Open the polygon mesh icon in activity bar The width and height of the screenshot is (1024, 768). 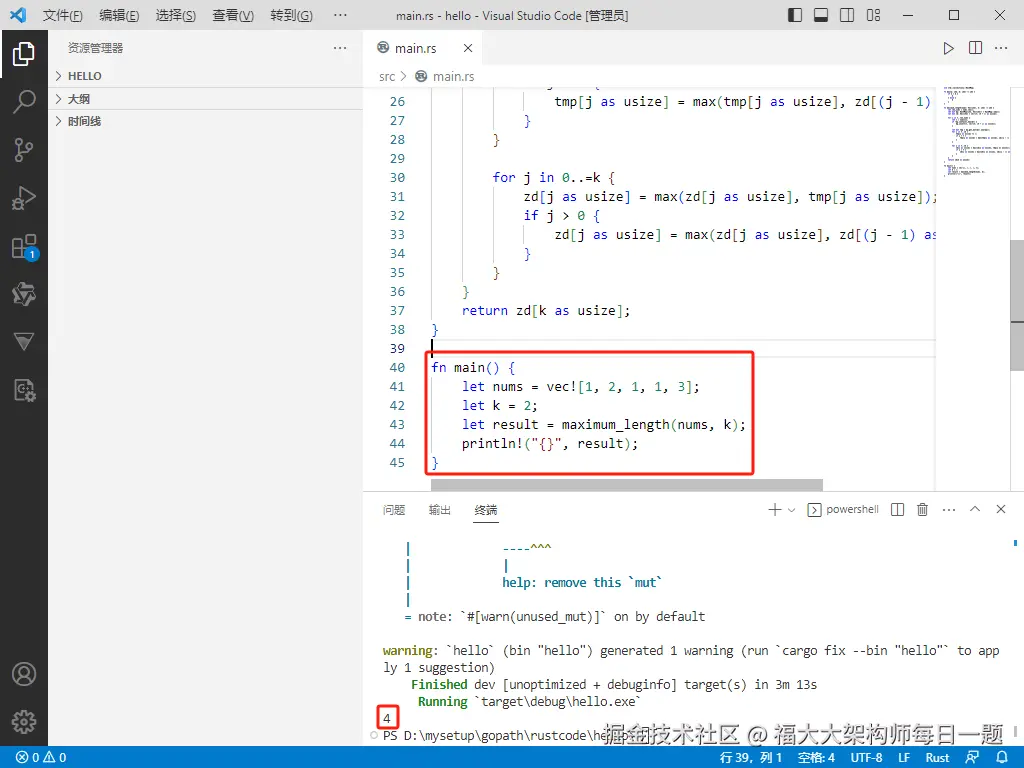tap(24, 295)
